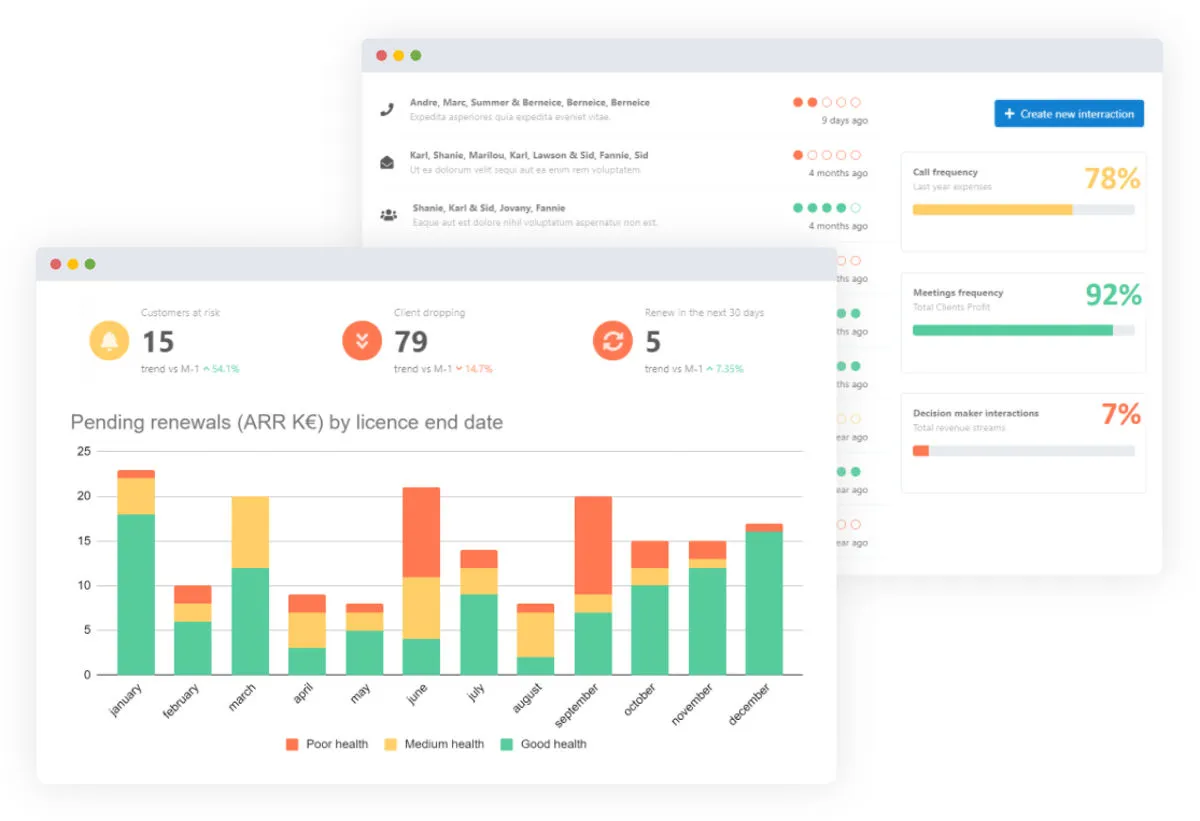Image resolution: width=1200 pixels, height=821 pixels.
Task: Toggle the Medium health legend entry
Action: pos(434,744)
